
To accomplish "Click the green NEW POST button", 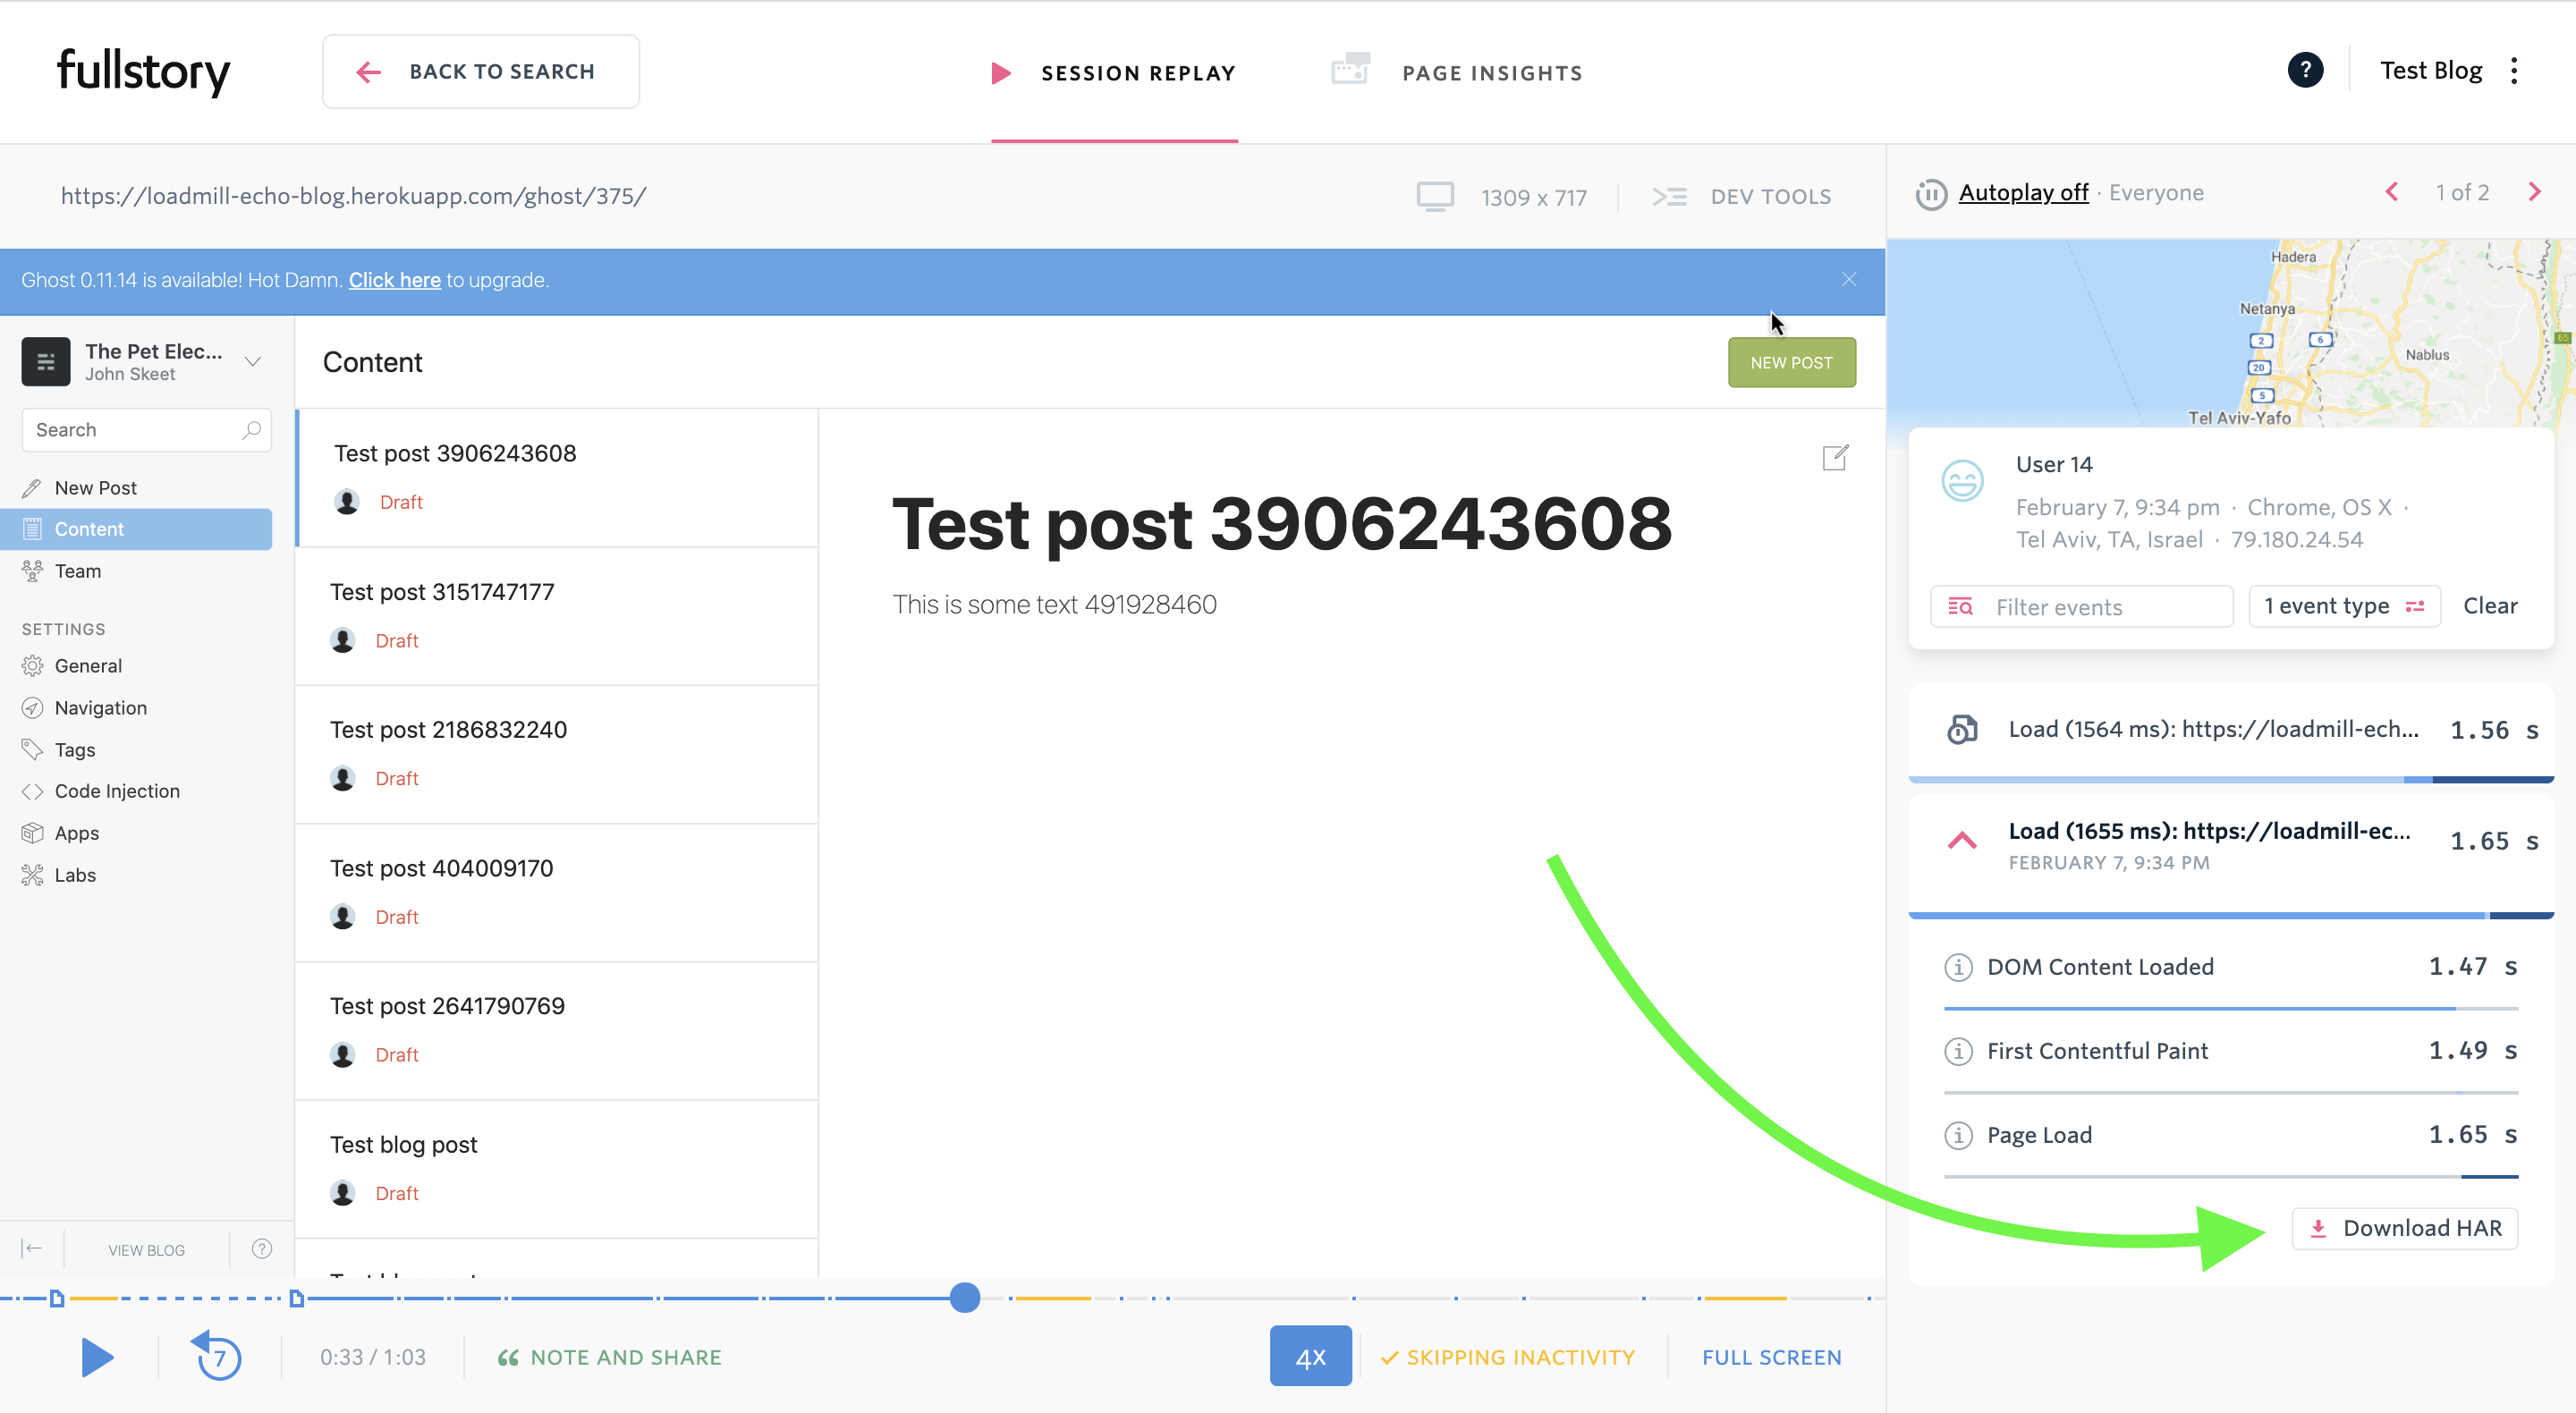I will (1791, 362).
